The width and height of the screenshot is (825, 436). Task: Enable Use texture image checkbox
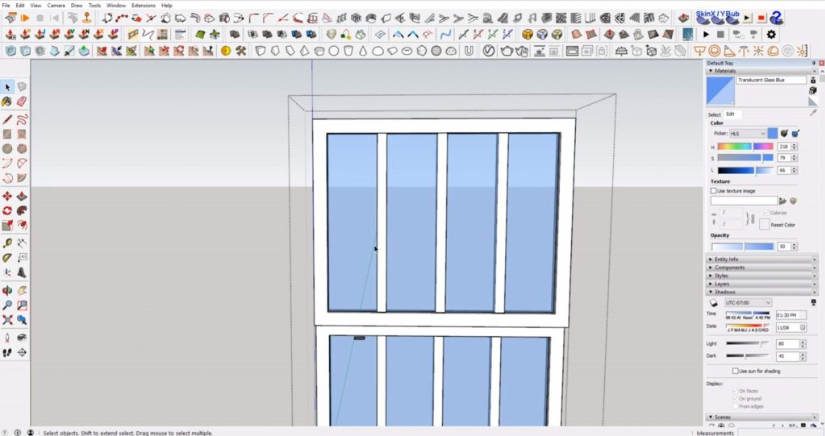click(x=714, y=191)
